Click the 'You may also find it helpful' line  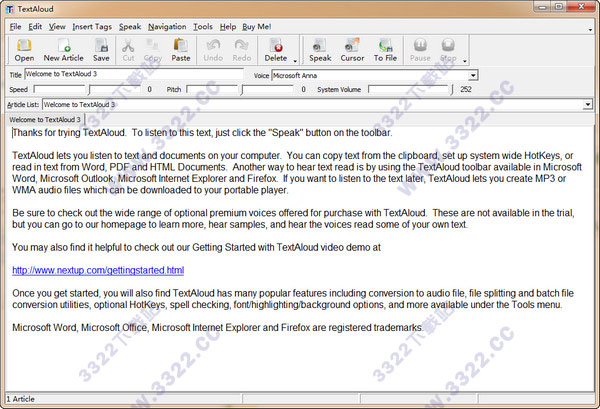pyautogui.click(x=196, y=247)
